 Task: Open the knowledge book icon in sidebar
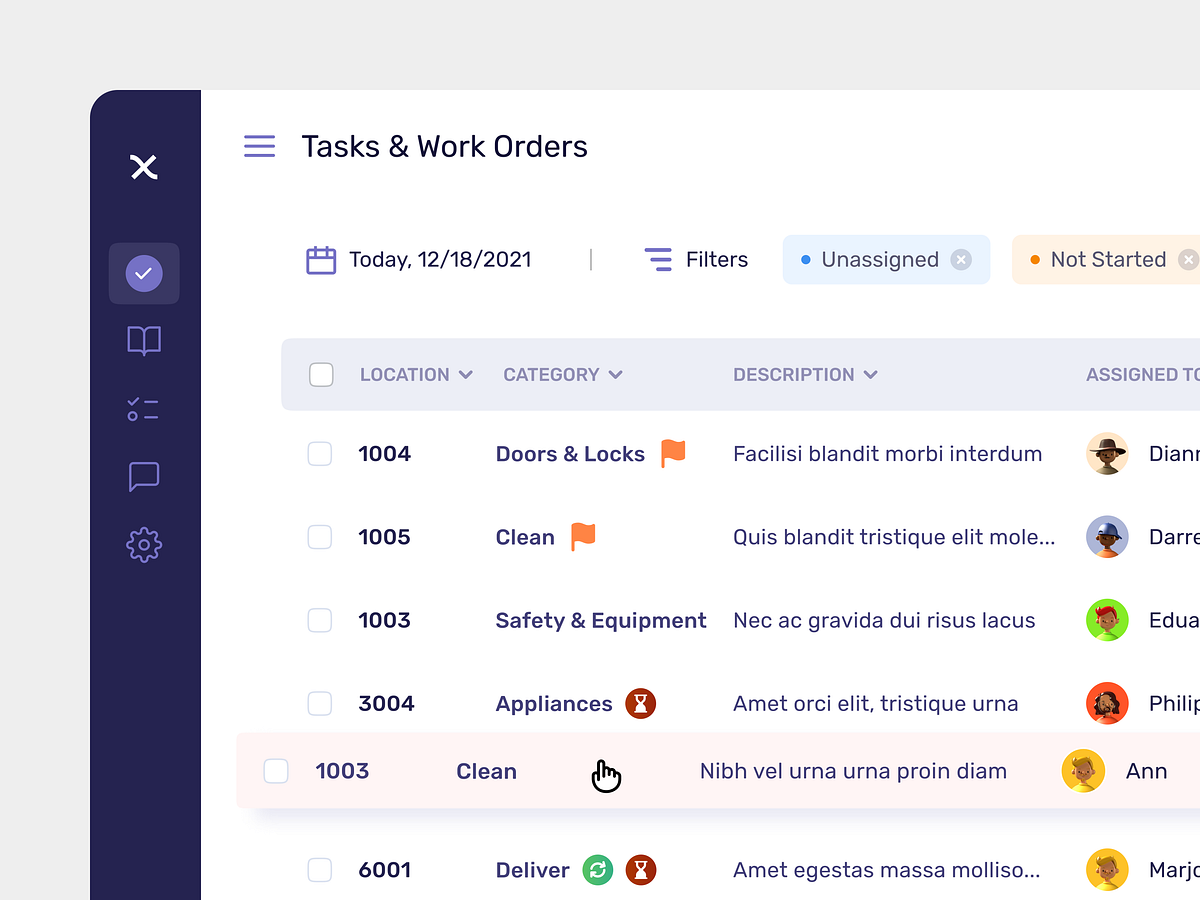(x=144, y=340)
